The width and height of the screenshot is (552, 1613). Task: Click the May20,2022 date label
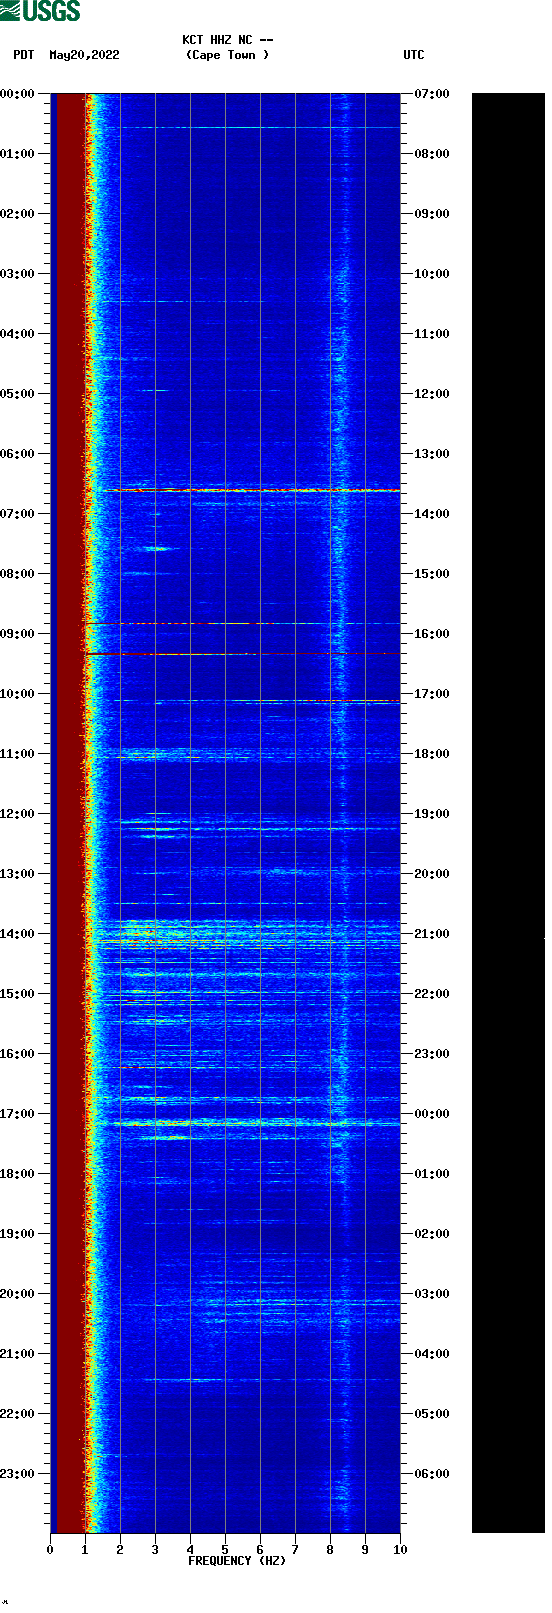pyautogui.click(x=84, y=55)
